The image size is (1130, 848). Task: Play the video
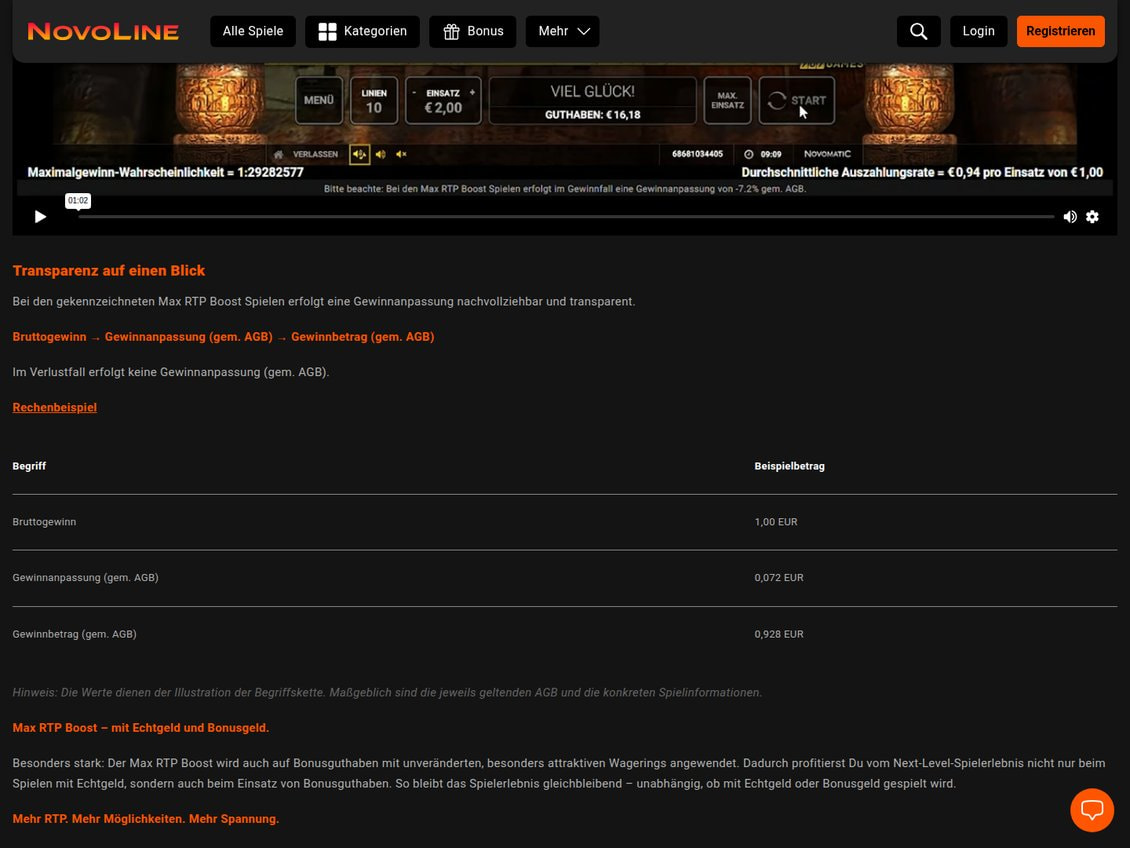tap(40, 217)
